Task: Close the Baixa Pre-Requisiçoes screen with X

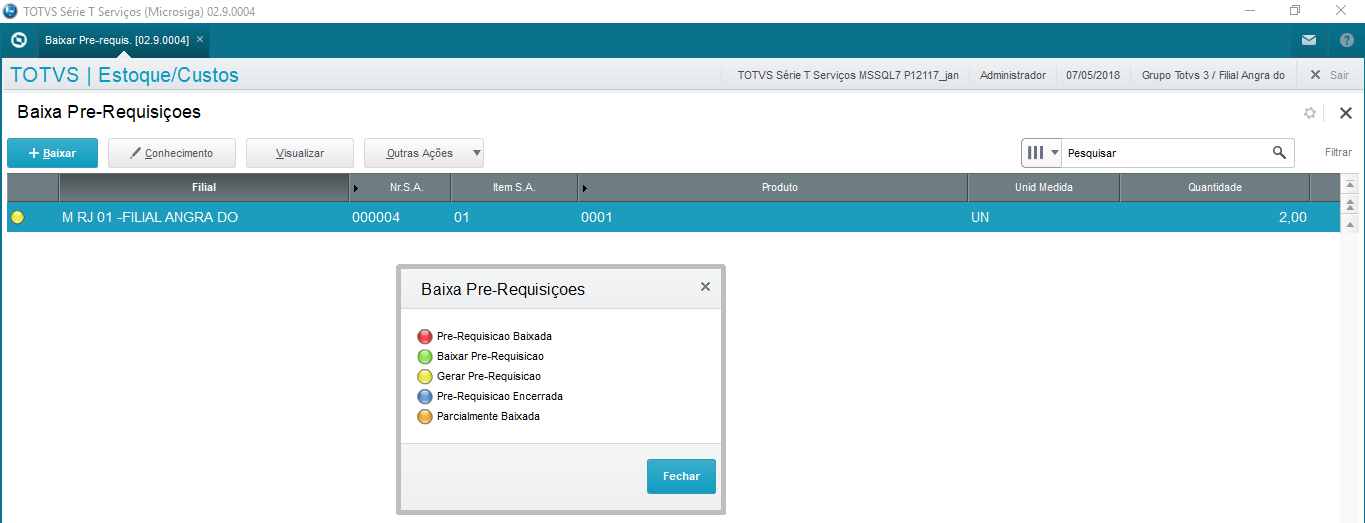Action: click(x=1345, y=113)
